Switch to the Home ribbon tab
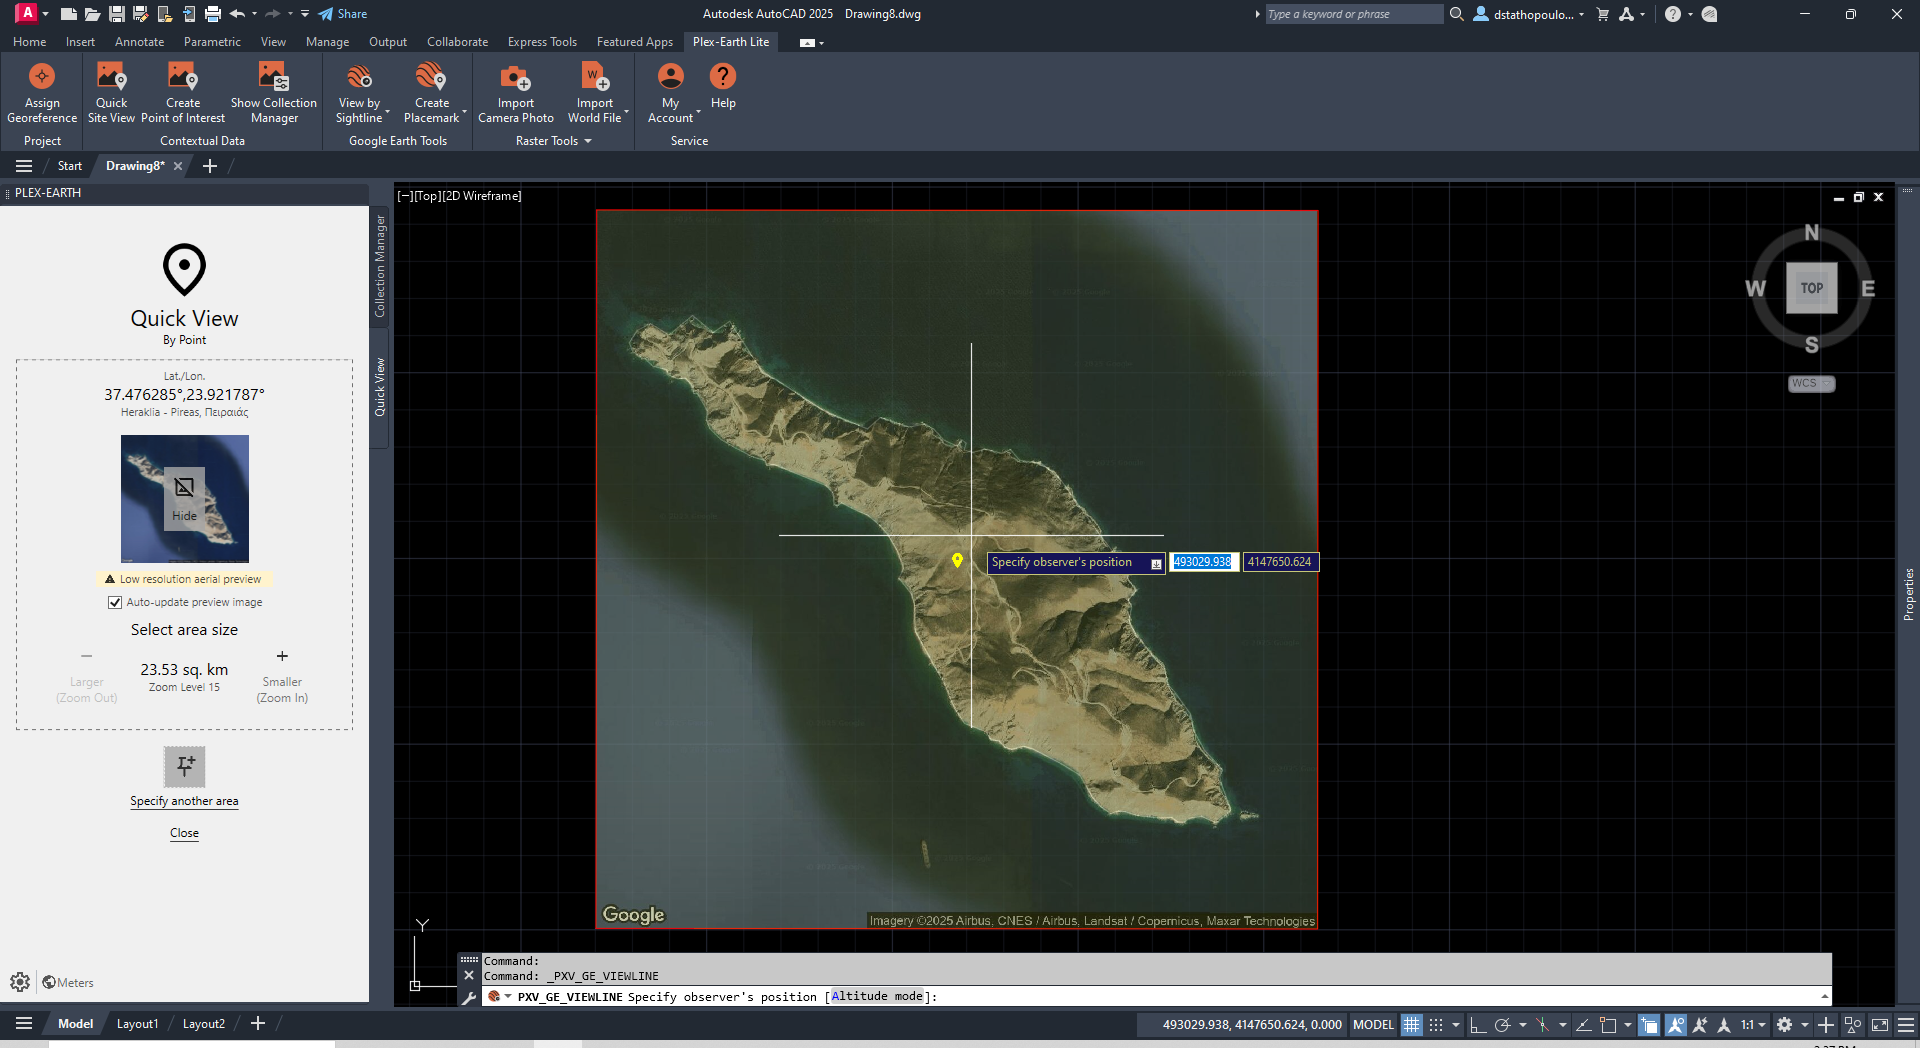1920x1048 pixels. point(29,42)
